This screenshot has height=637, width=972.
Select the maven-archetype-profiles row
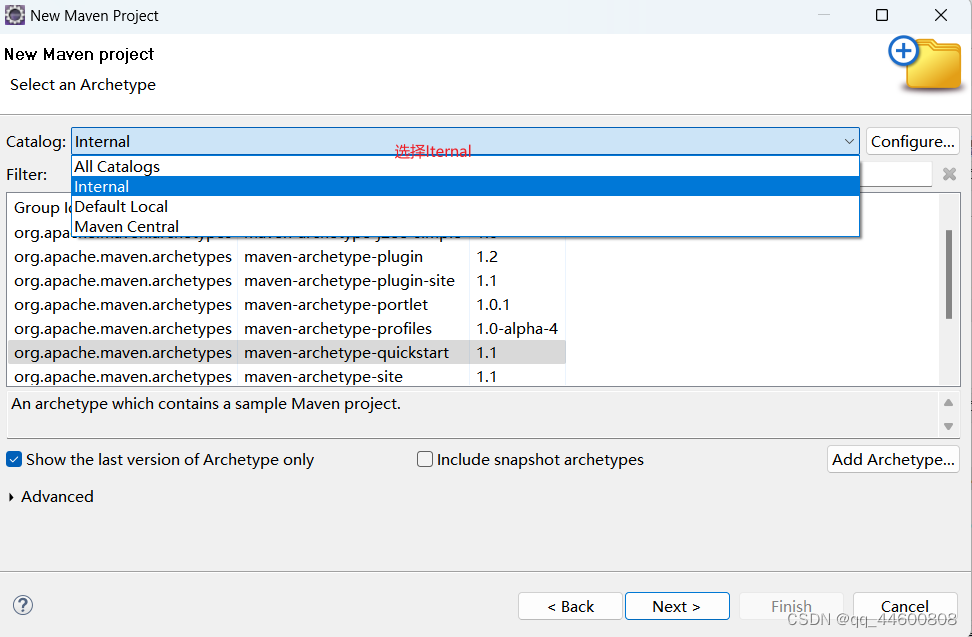coord(286,328)
